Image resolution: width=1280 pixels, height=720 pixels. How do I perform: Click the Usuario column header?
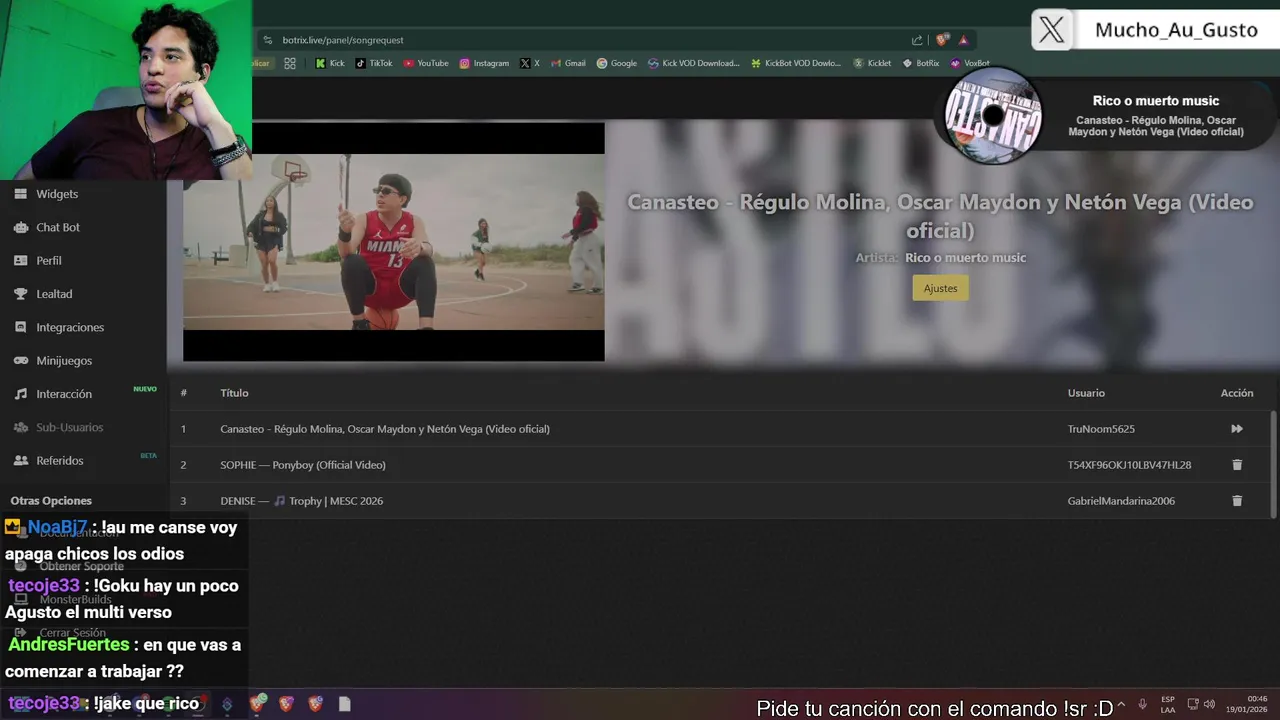coord(1086,393)
